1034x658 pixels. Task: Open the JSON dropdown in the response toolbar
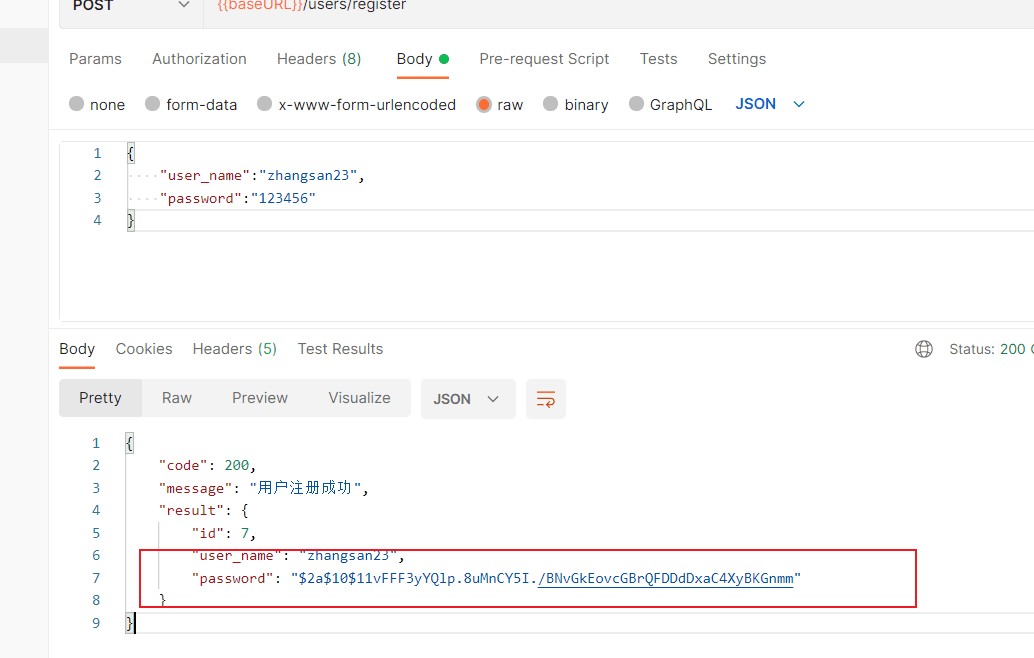[468, 397]
